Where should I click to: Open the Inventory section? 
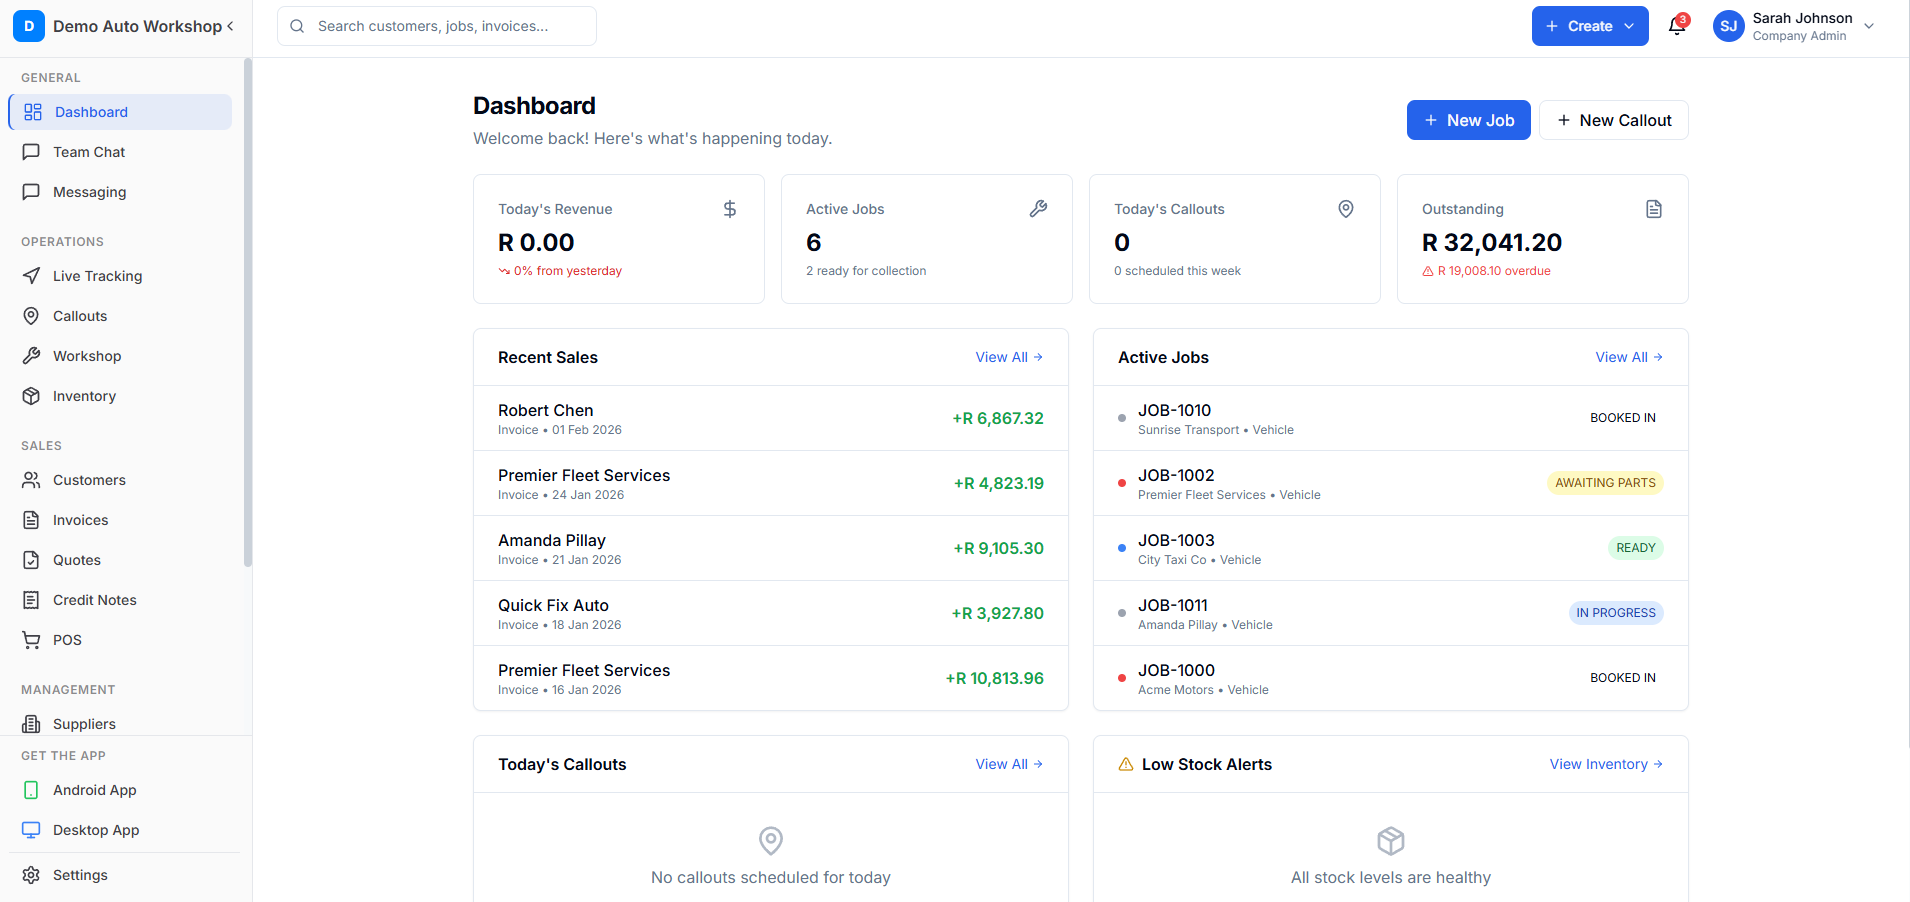pos(83,396)
